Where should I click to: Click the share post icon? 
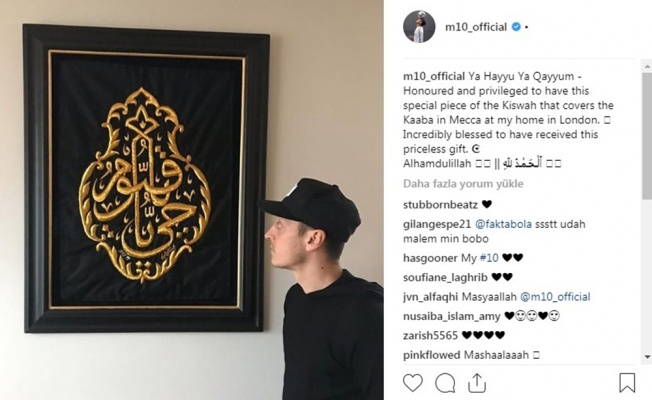click(x=477, y=383)
